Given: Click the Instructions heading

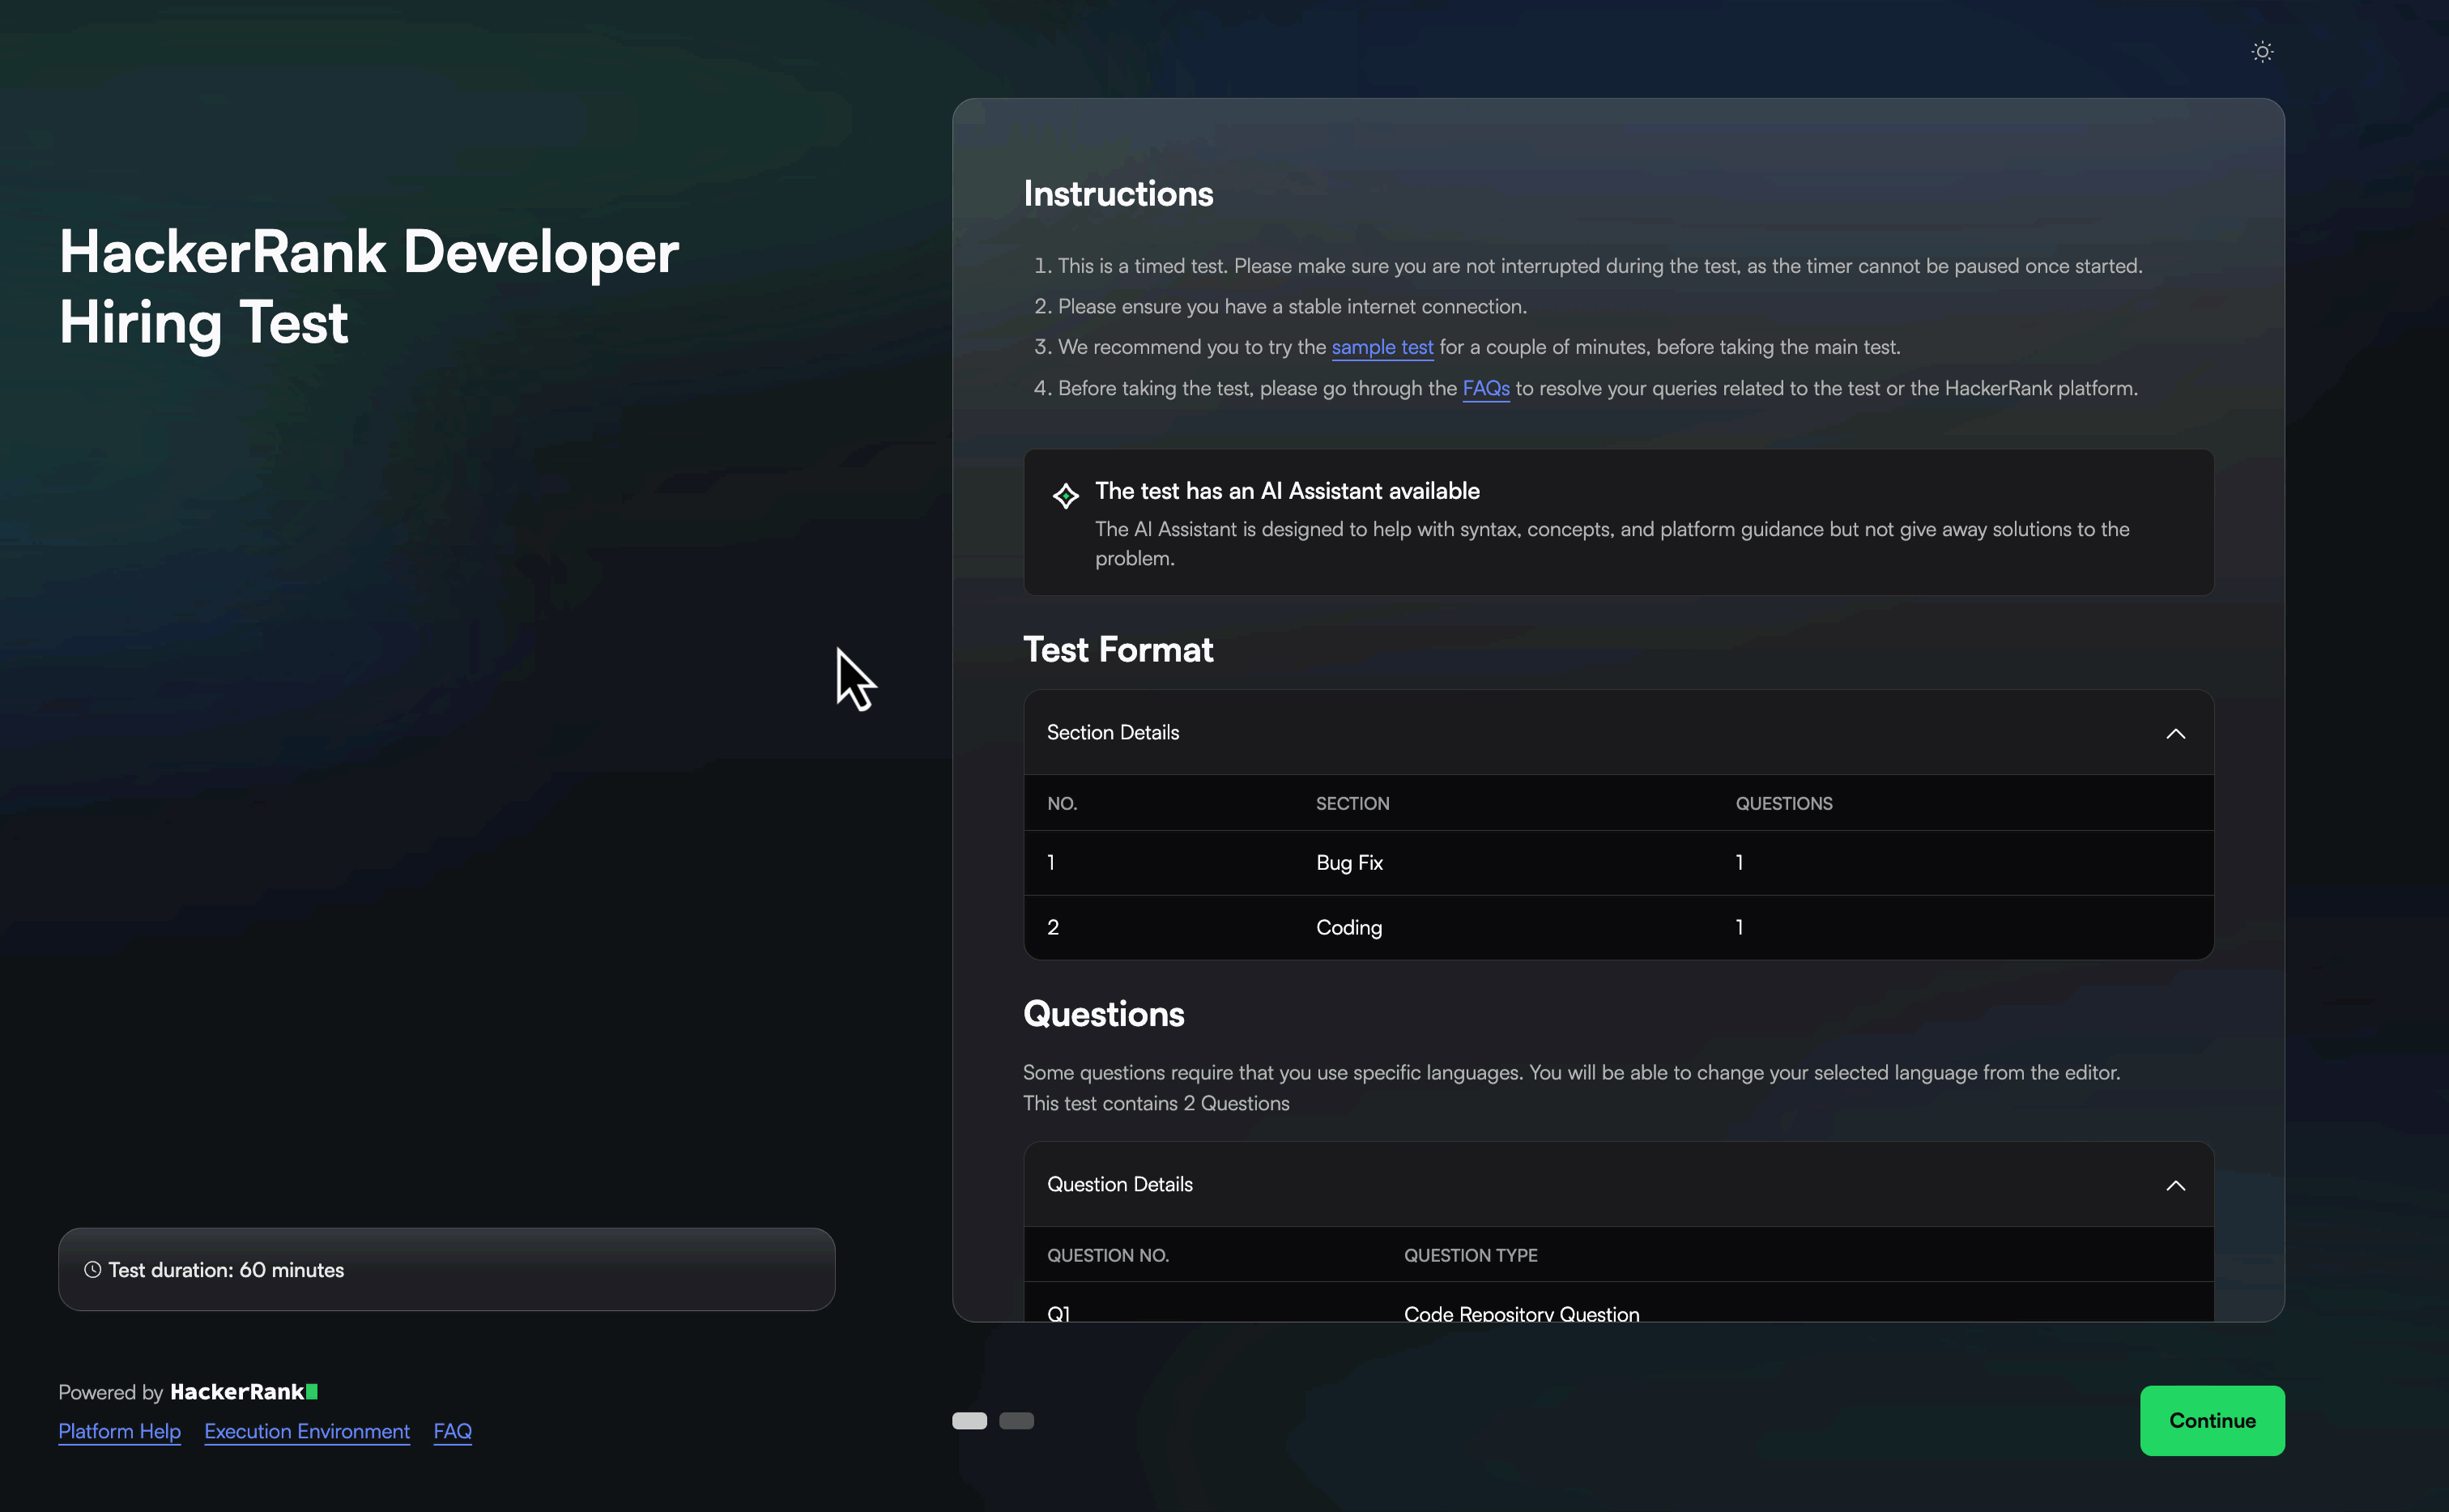Looking at the screenshot, I should 1117,193.
